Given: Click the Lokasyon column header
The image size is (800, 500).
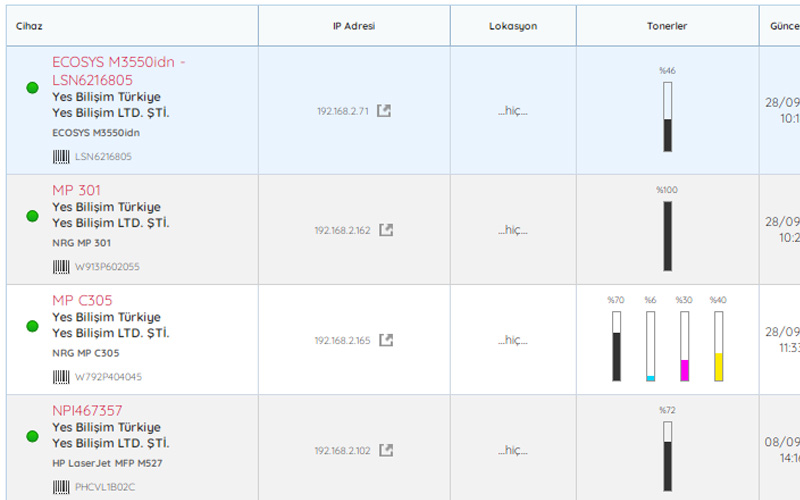Looking at the screenshot, I should [513, 26].
